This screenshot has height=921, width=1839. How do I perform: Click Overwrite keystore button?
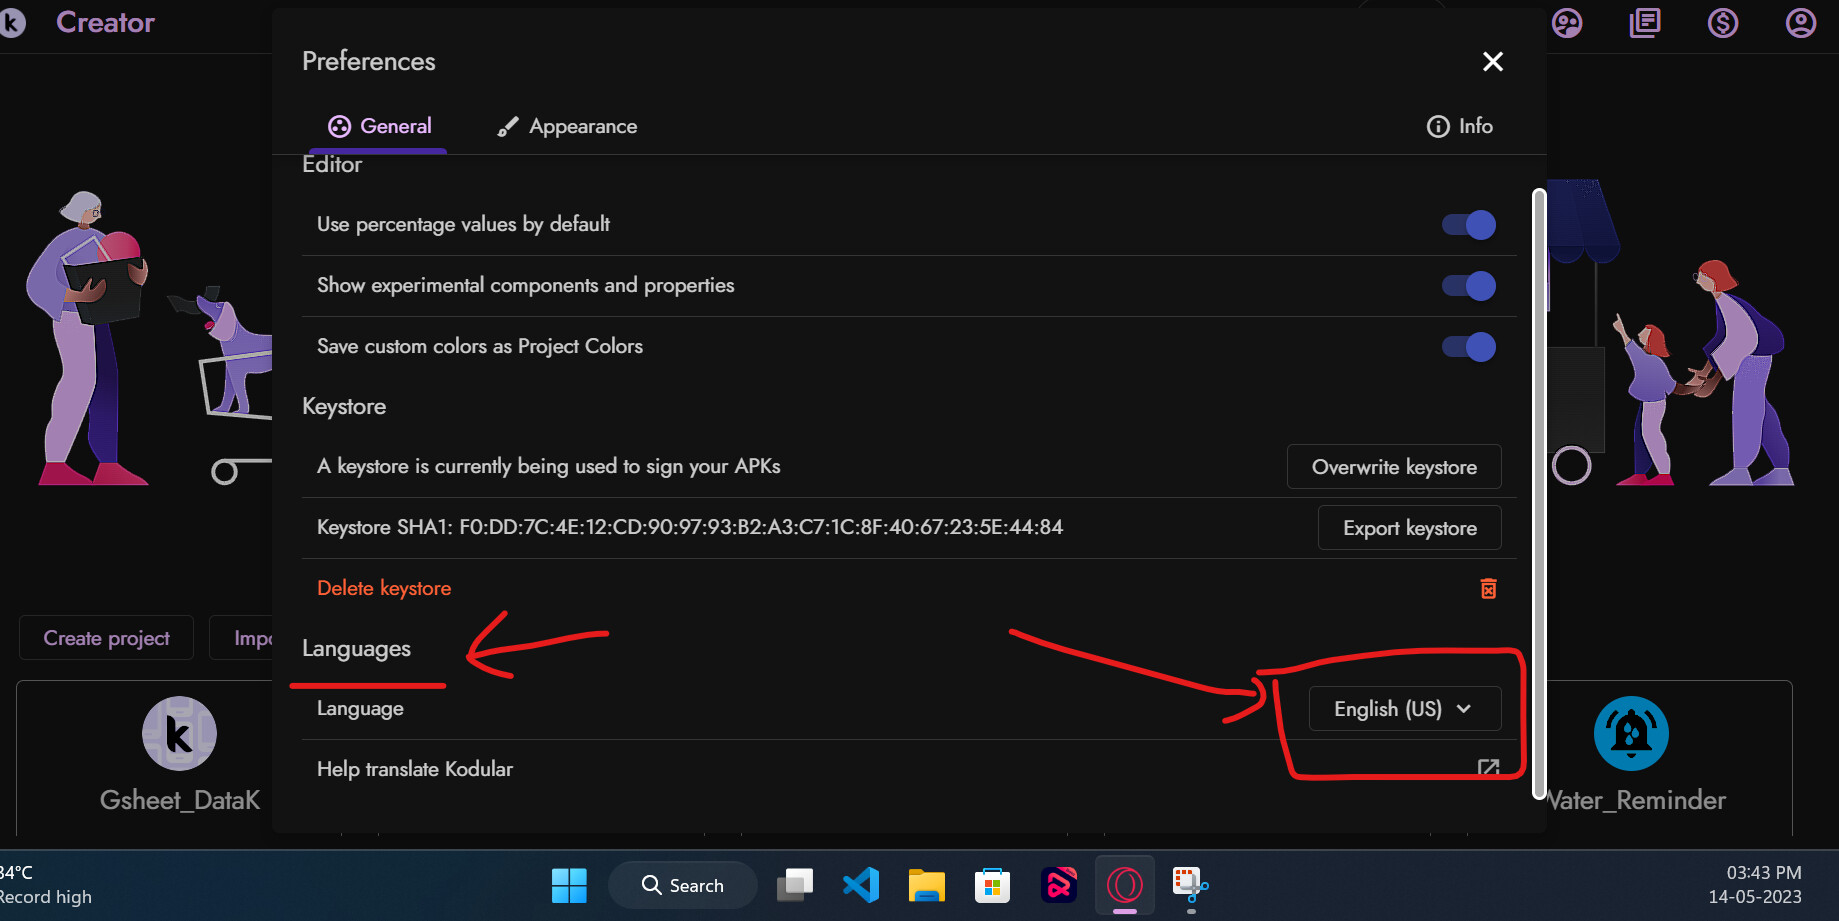(x=1394, y=467)
